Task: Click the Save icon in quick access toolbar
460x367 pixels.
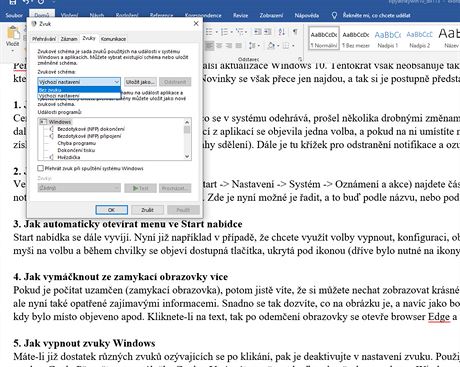Action: (13, 2)
